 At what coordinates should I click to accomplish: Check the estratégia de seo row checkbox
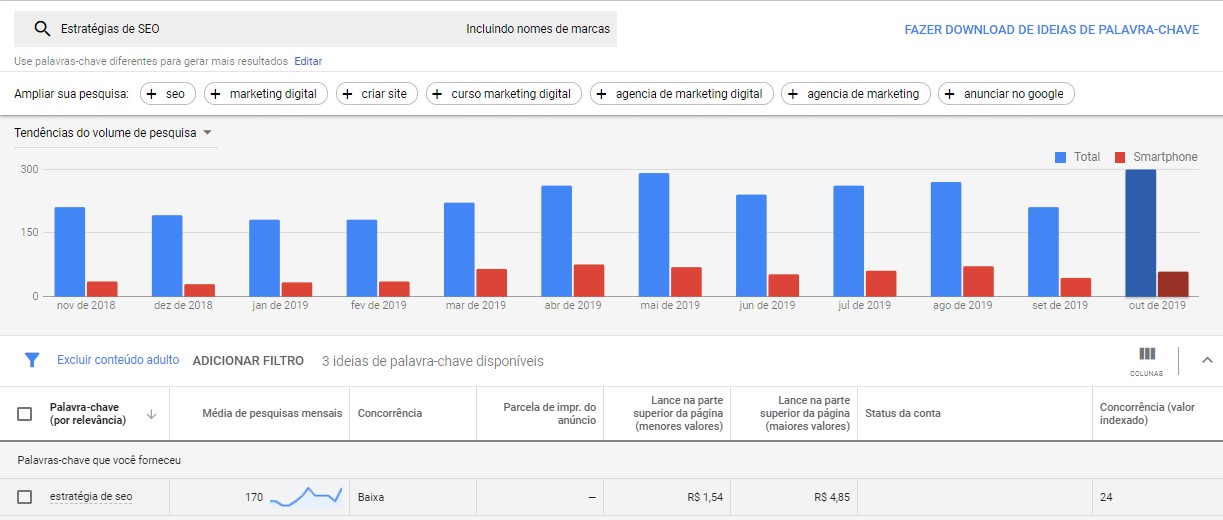(25, 497)
